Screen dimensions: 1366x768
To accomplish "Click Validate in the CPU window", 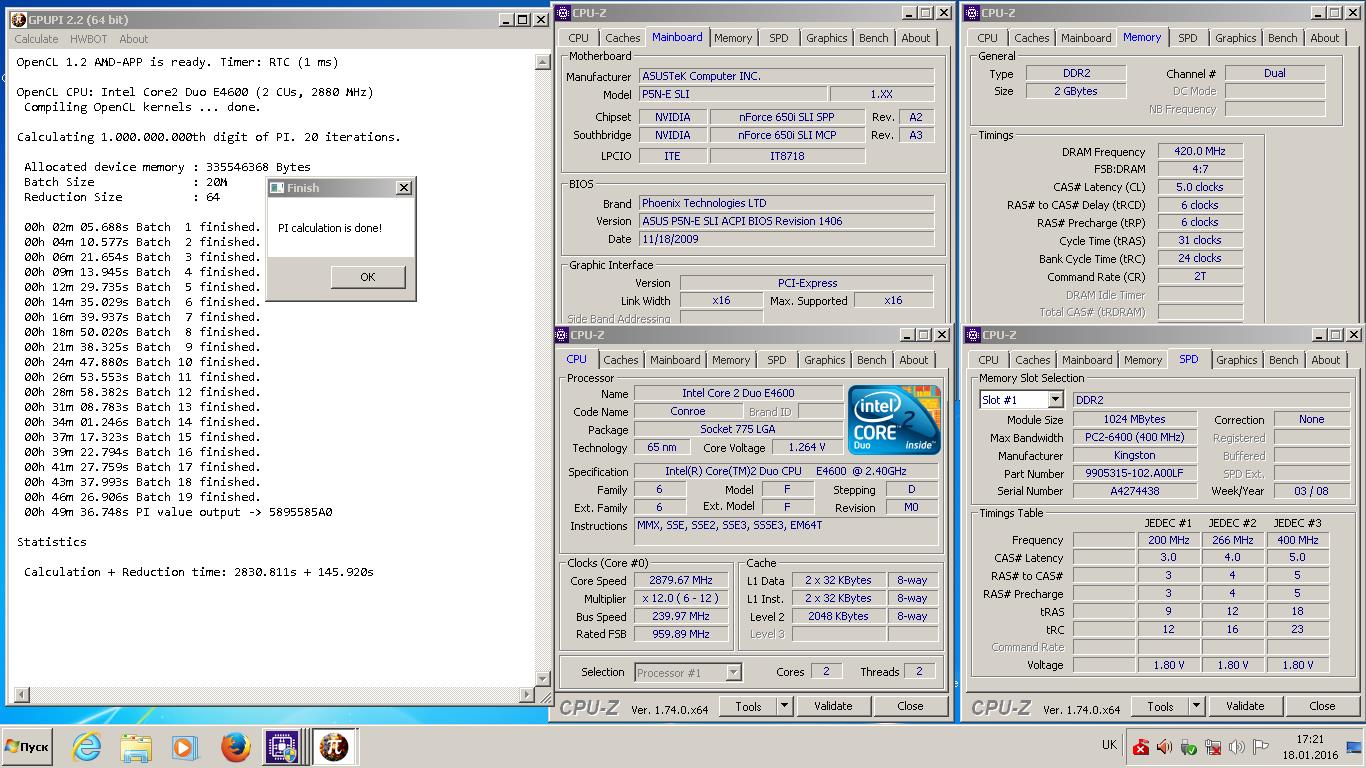I will (833, 706).
